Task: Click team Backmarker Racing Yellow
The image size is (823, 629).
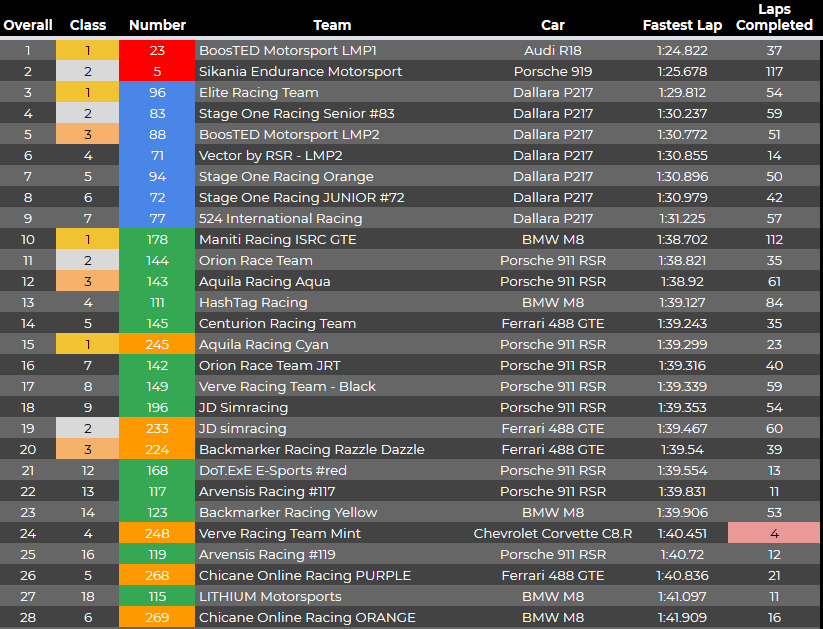Action: tap(288, 512)
